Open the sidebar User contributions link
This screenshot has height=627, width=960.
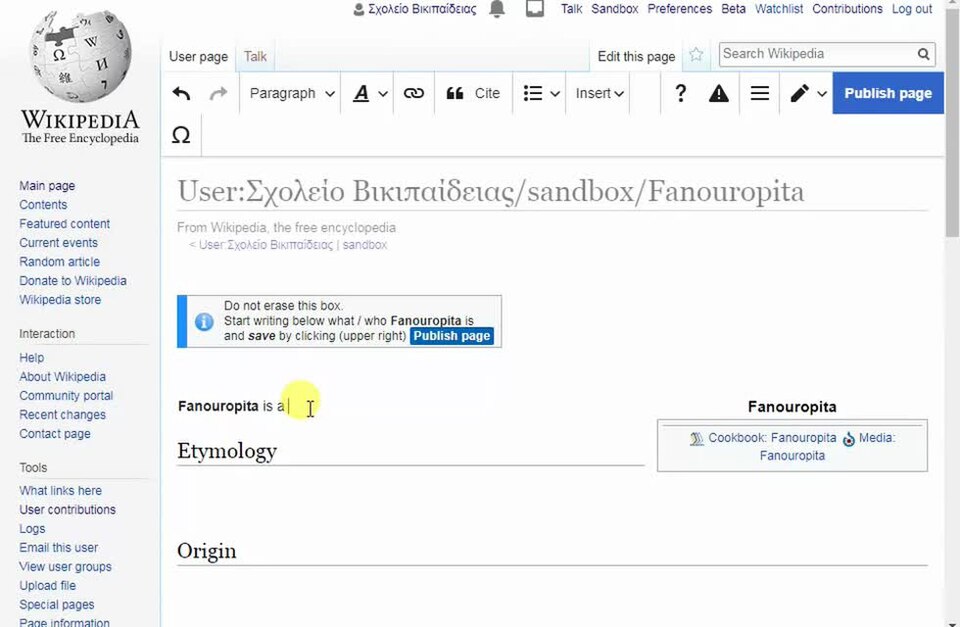[x=67, y=509]
